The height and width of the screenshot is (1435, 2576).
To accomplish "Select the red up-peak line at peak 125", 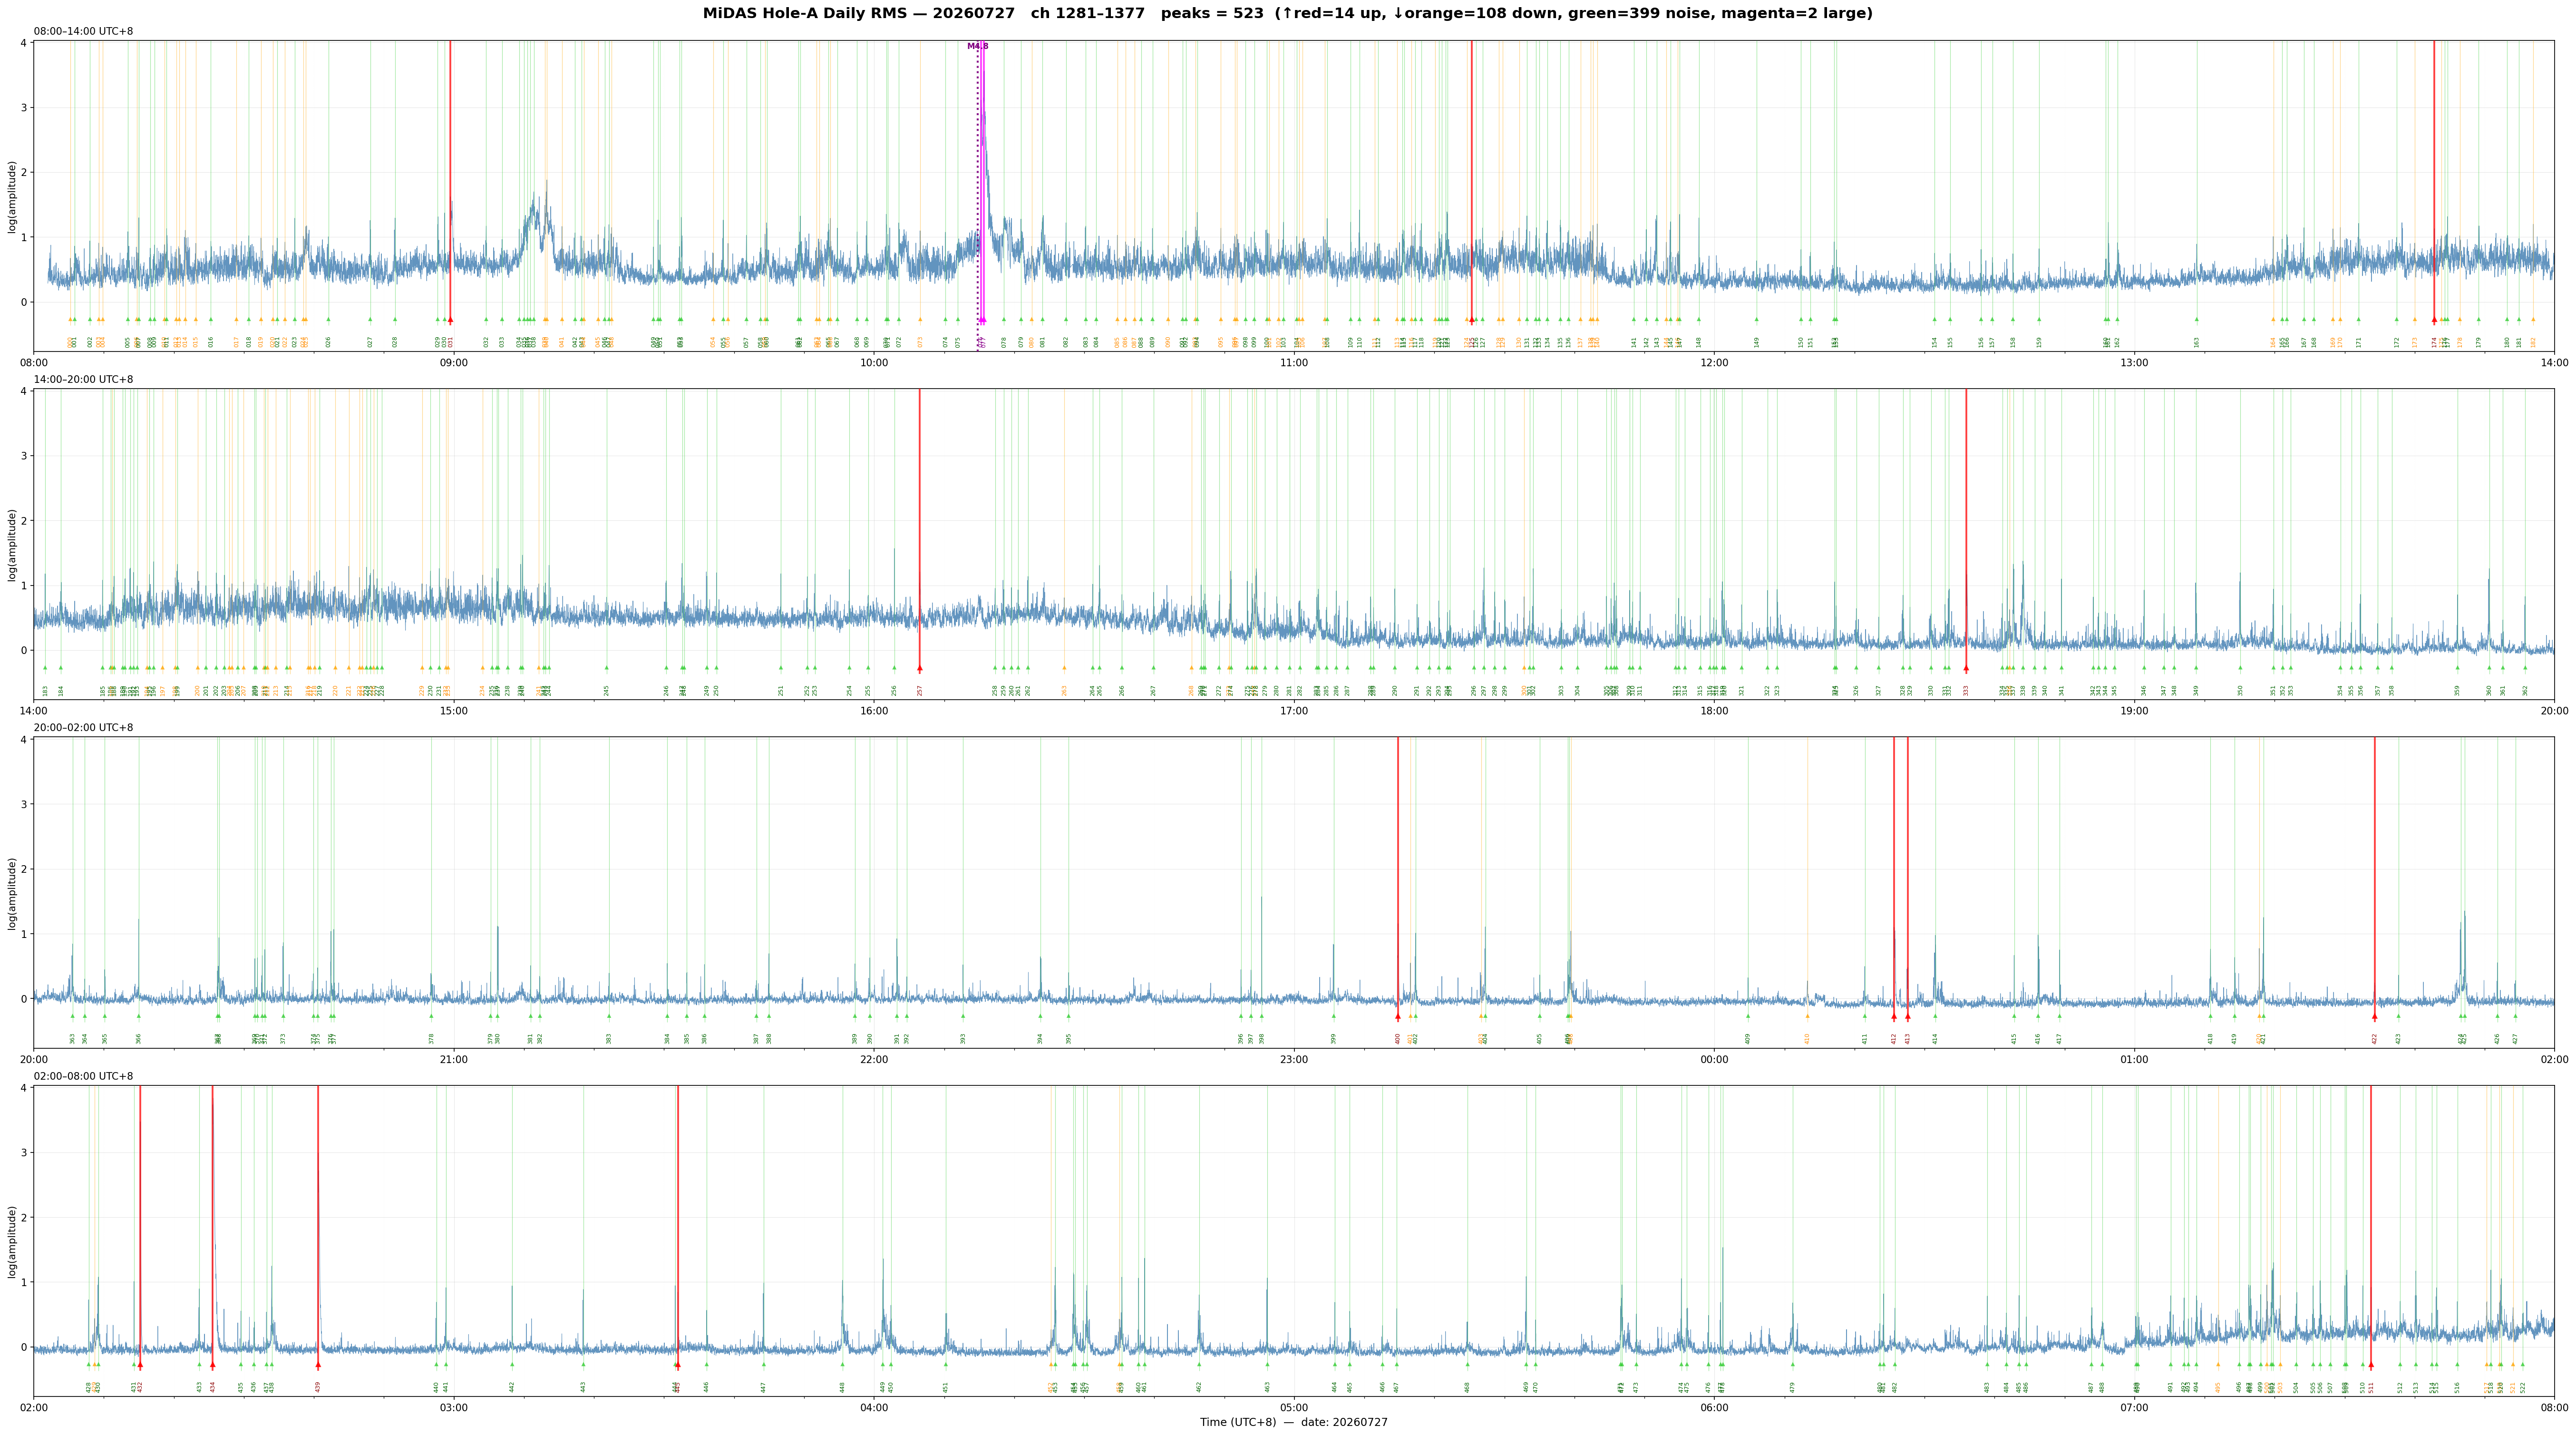I will tap(1471, 182).
